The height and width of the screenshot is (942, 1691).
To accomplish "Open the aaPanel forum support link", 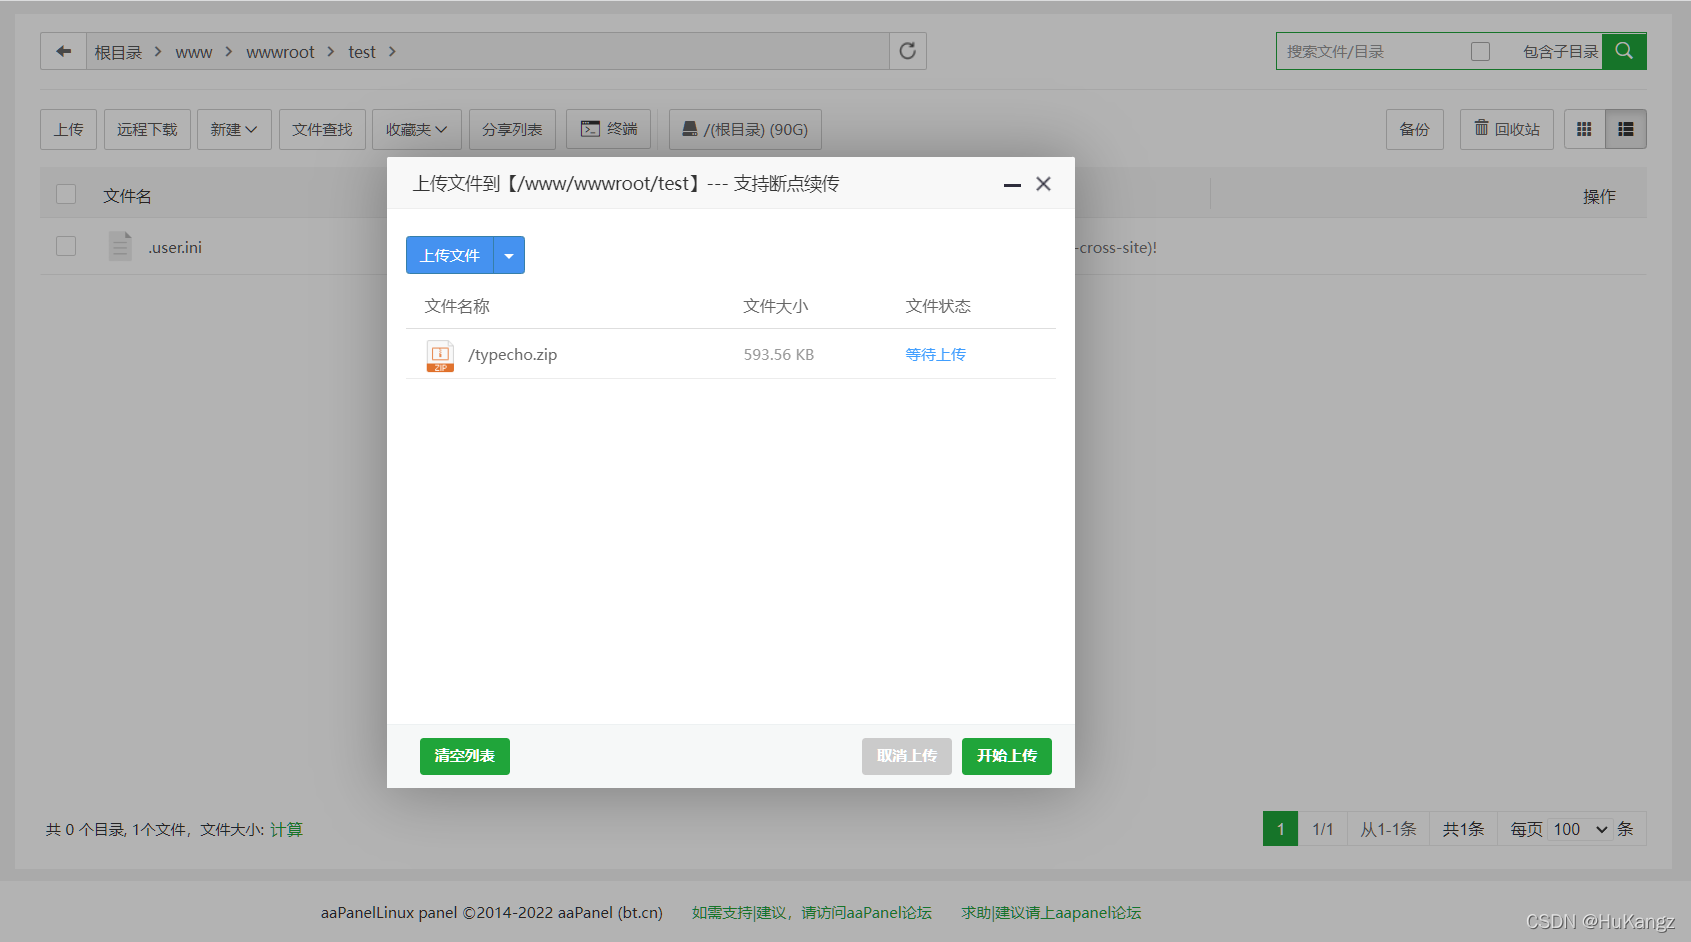I will [812, 912].
